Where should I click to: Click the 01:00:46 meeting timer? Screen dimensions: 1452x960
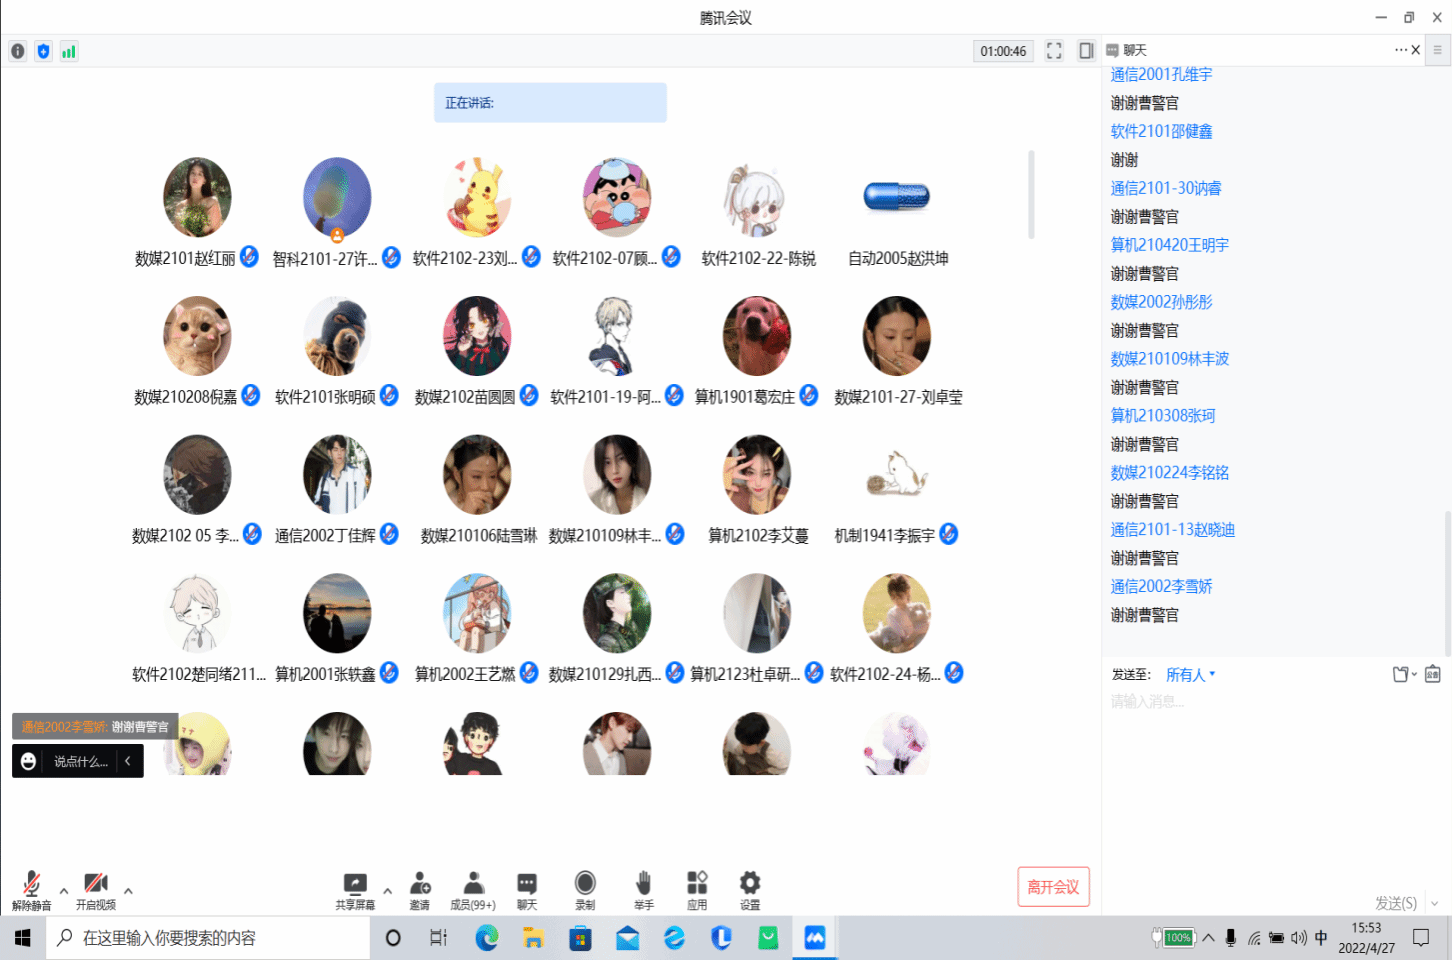pos(1003,51)
